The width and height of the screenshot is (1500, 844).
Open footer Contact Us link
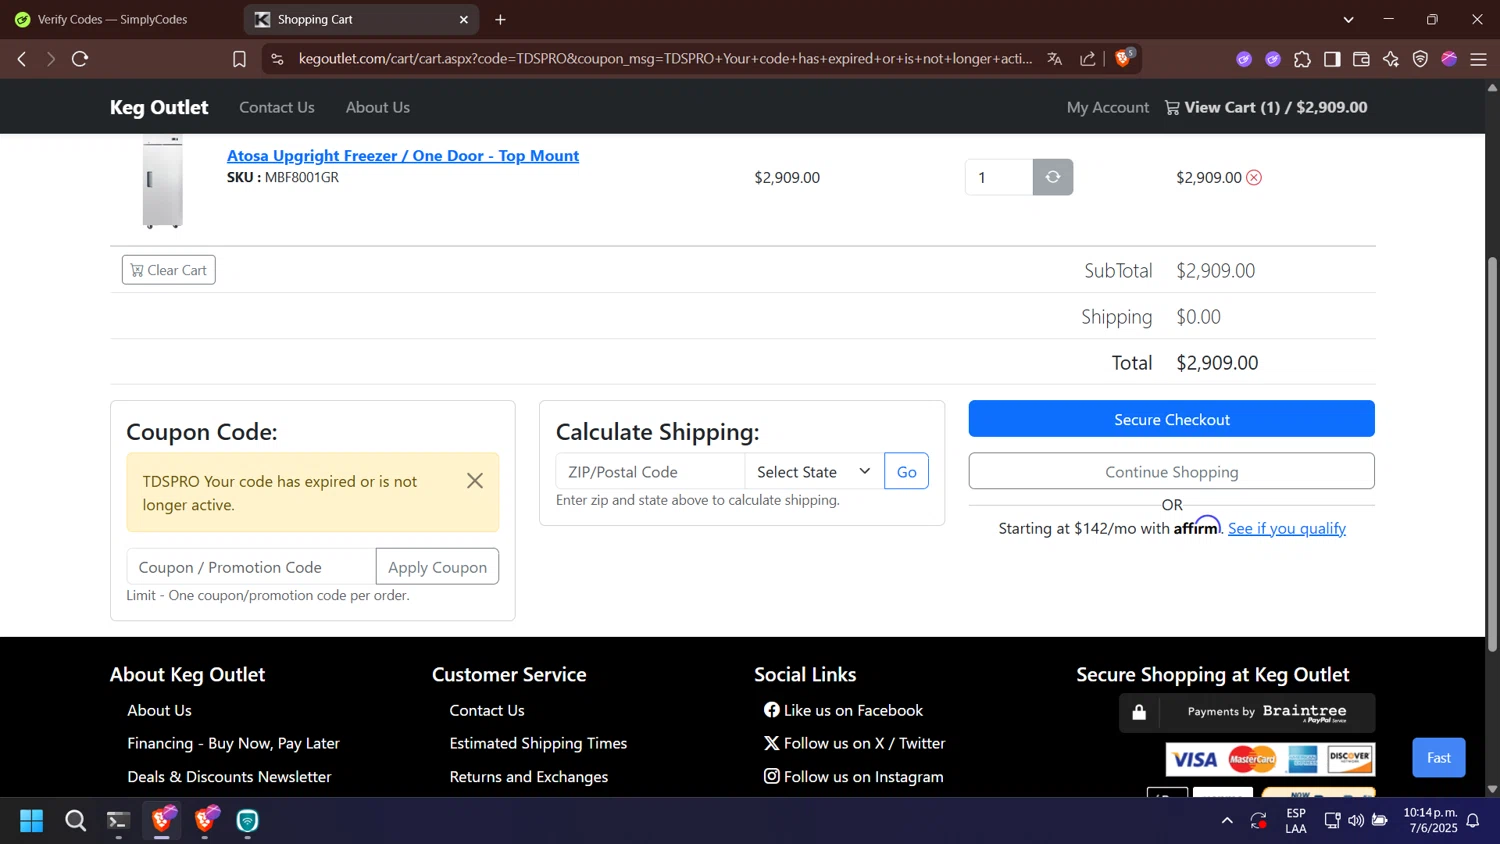[x=487, y=710]
